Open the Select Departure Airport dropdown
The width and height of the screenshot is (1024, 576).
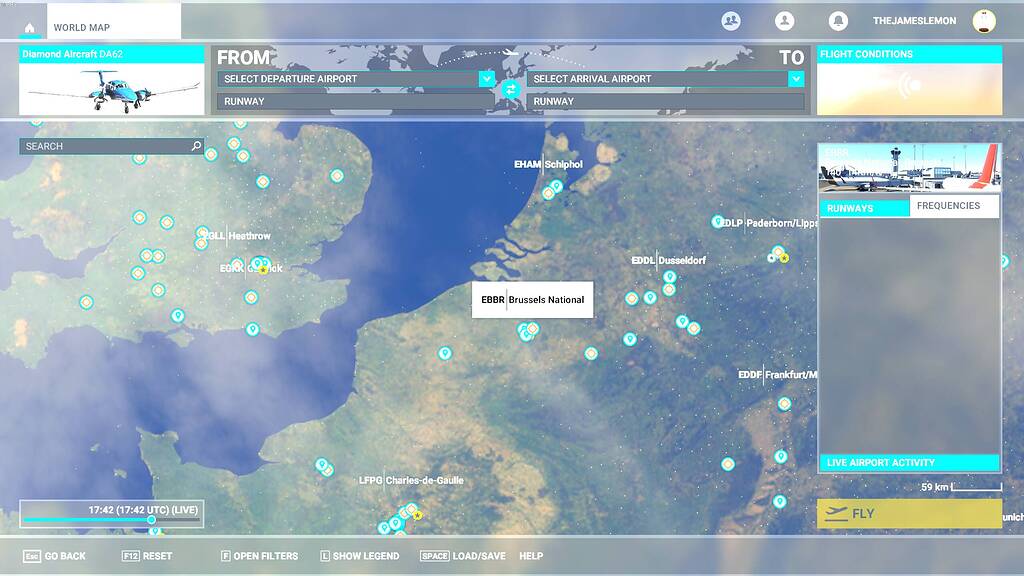352,78
